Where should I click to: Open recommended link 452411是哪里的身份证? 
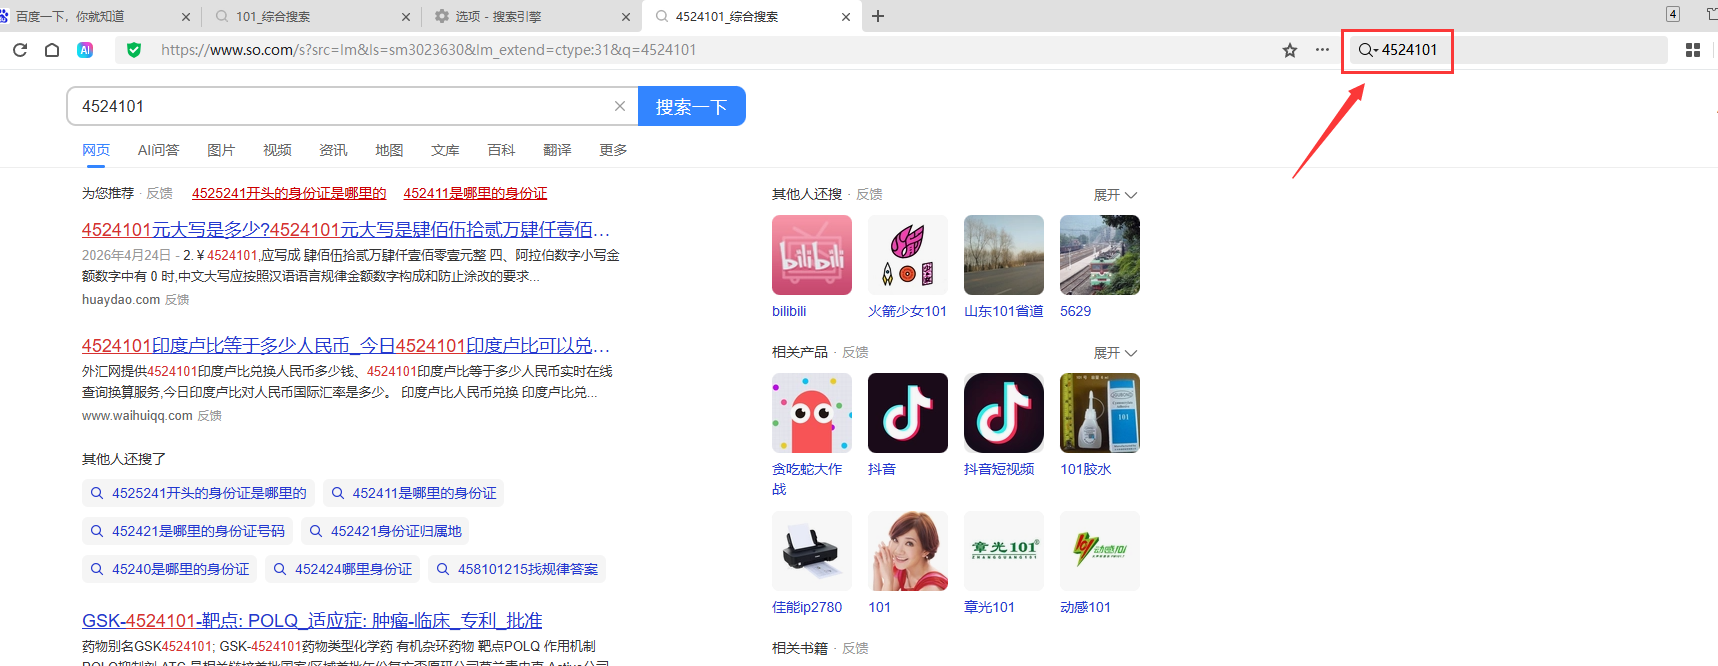point(475,193)
